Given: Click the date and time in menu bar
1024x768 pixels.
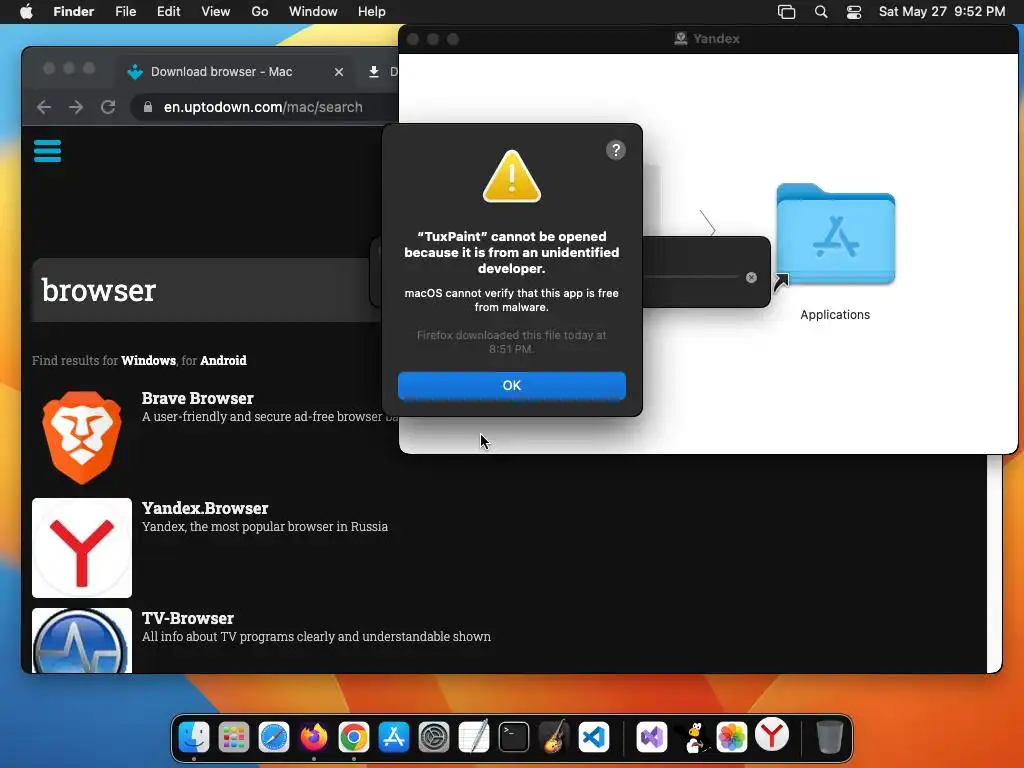Looking at the screenshot, I should [x=942, y=12].
